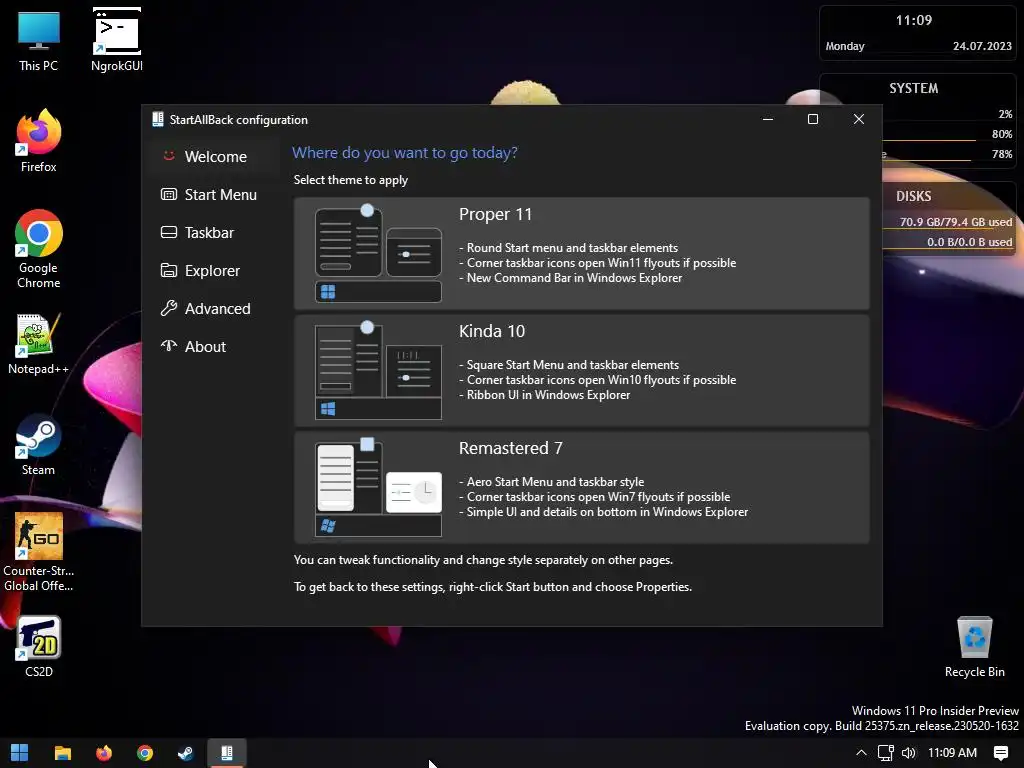
Task: Open File Explorer from the taskbar
Action: 63,753
